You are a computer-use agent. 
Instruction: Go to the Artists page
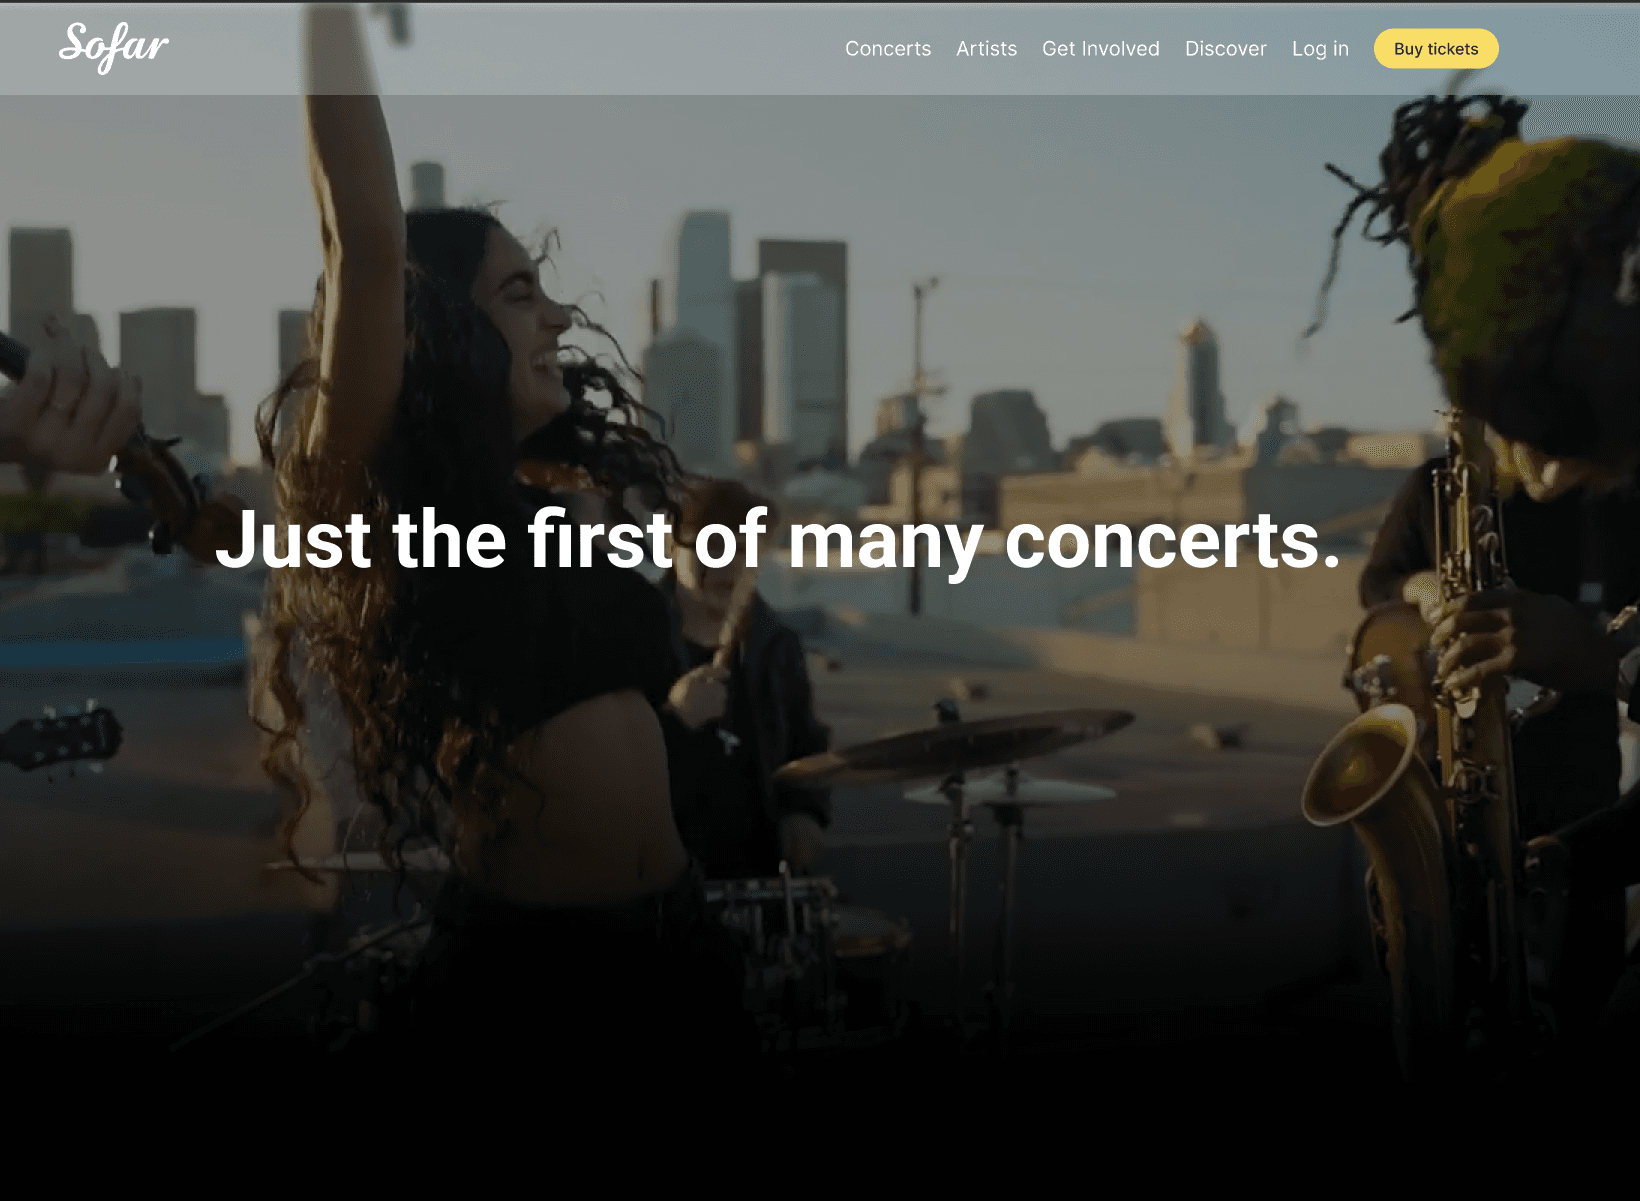pyautogui.click(x=986, y=49)
